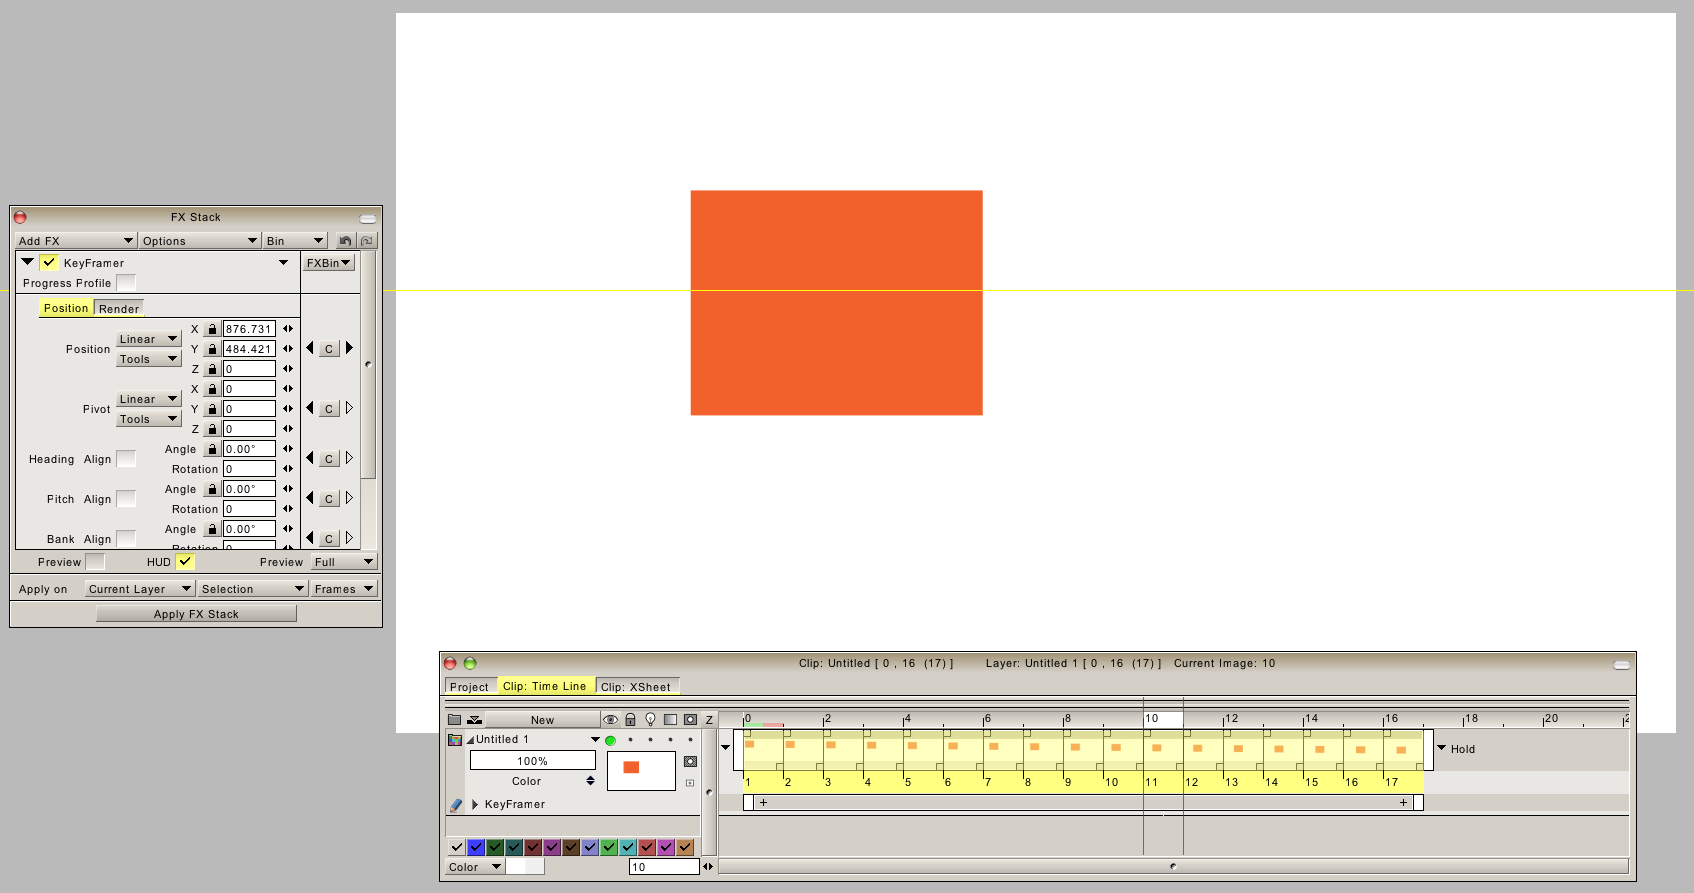Click the collapse layers icon beside folder

click(475, 720)
